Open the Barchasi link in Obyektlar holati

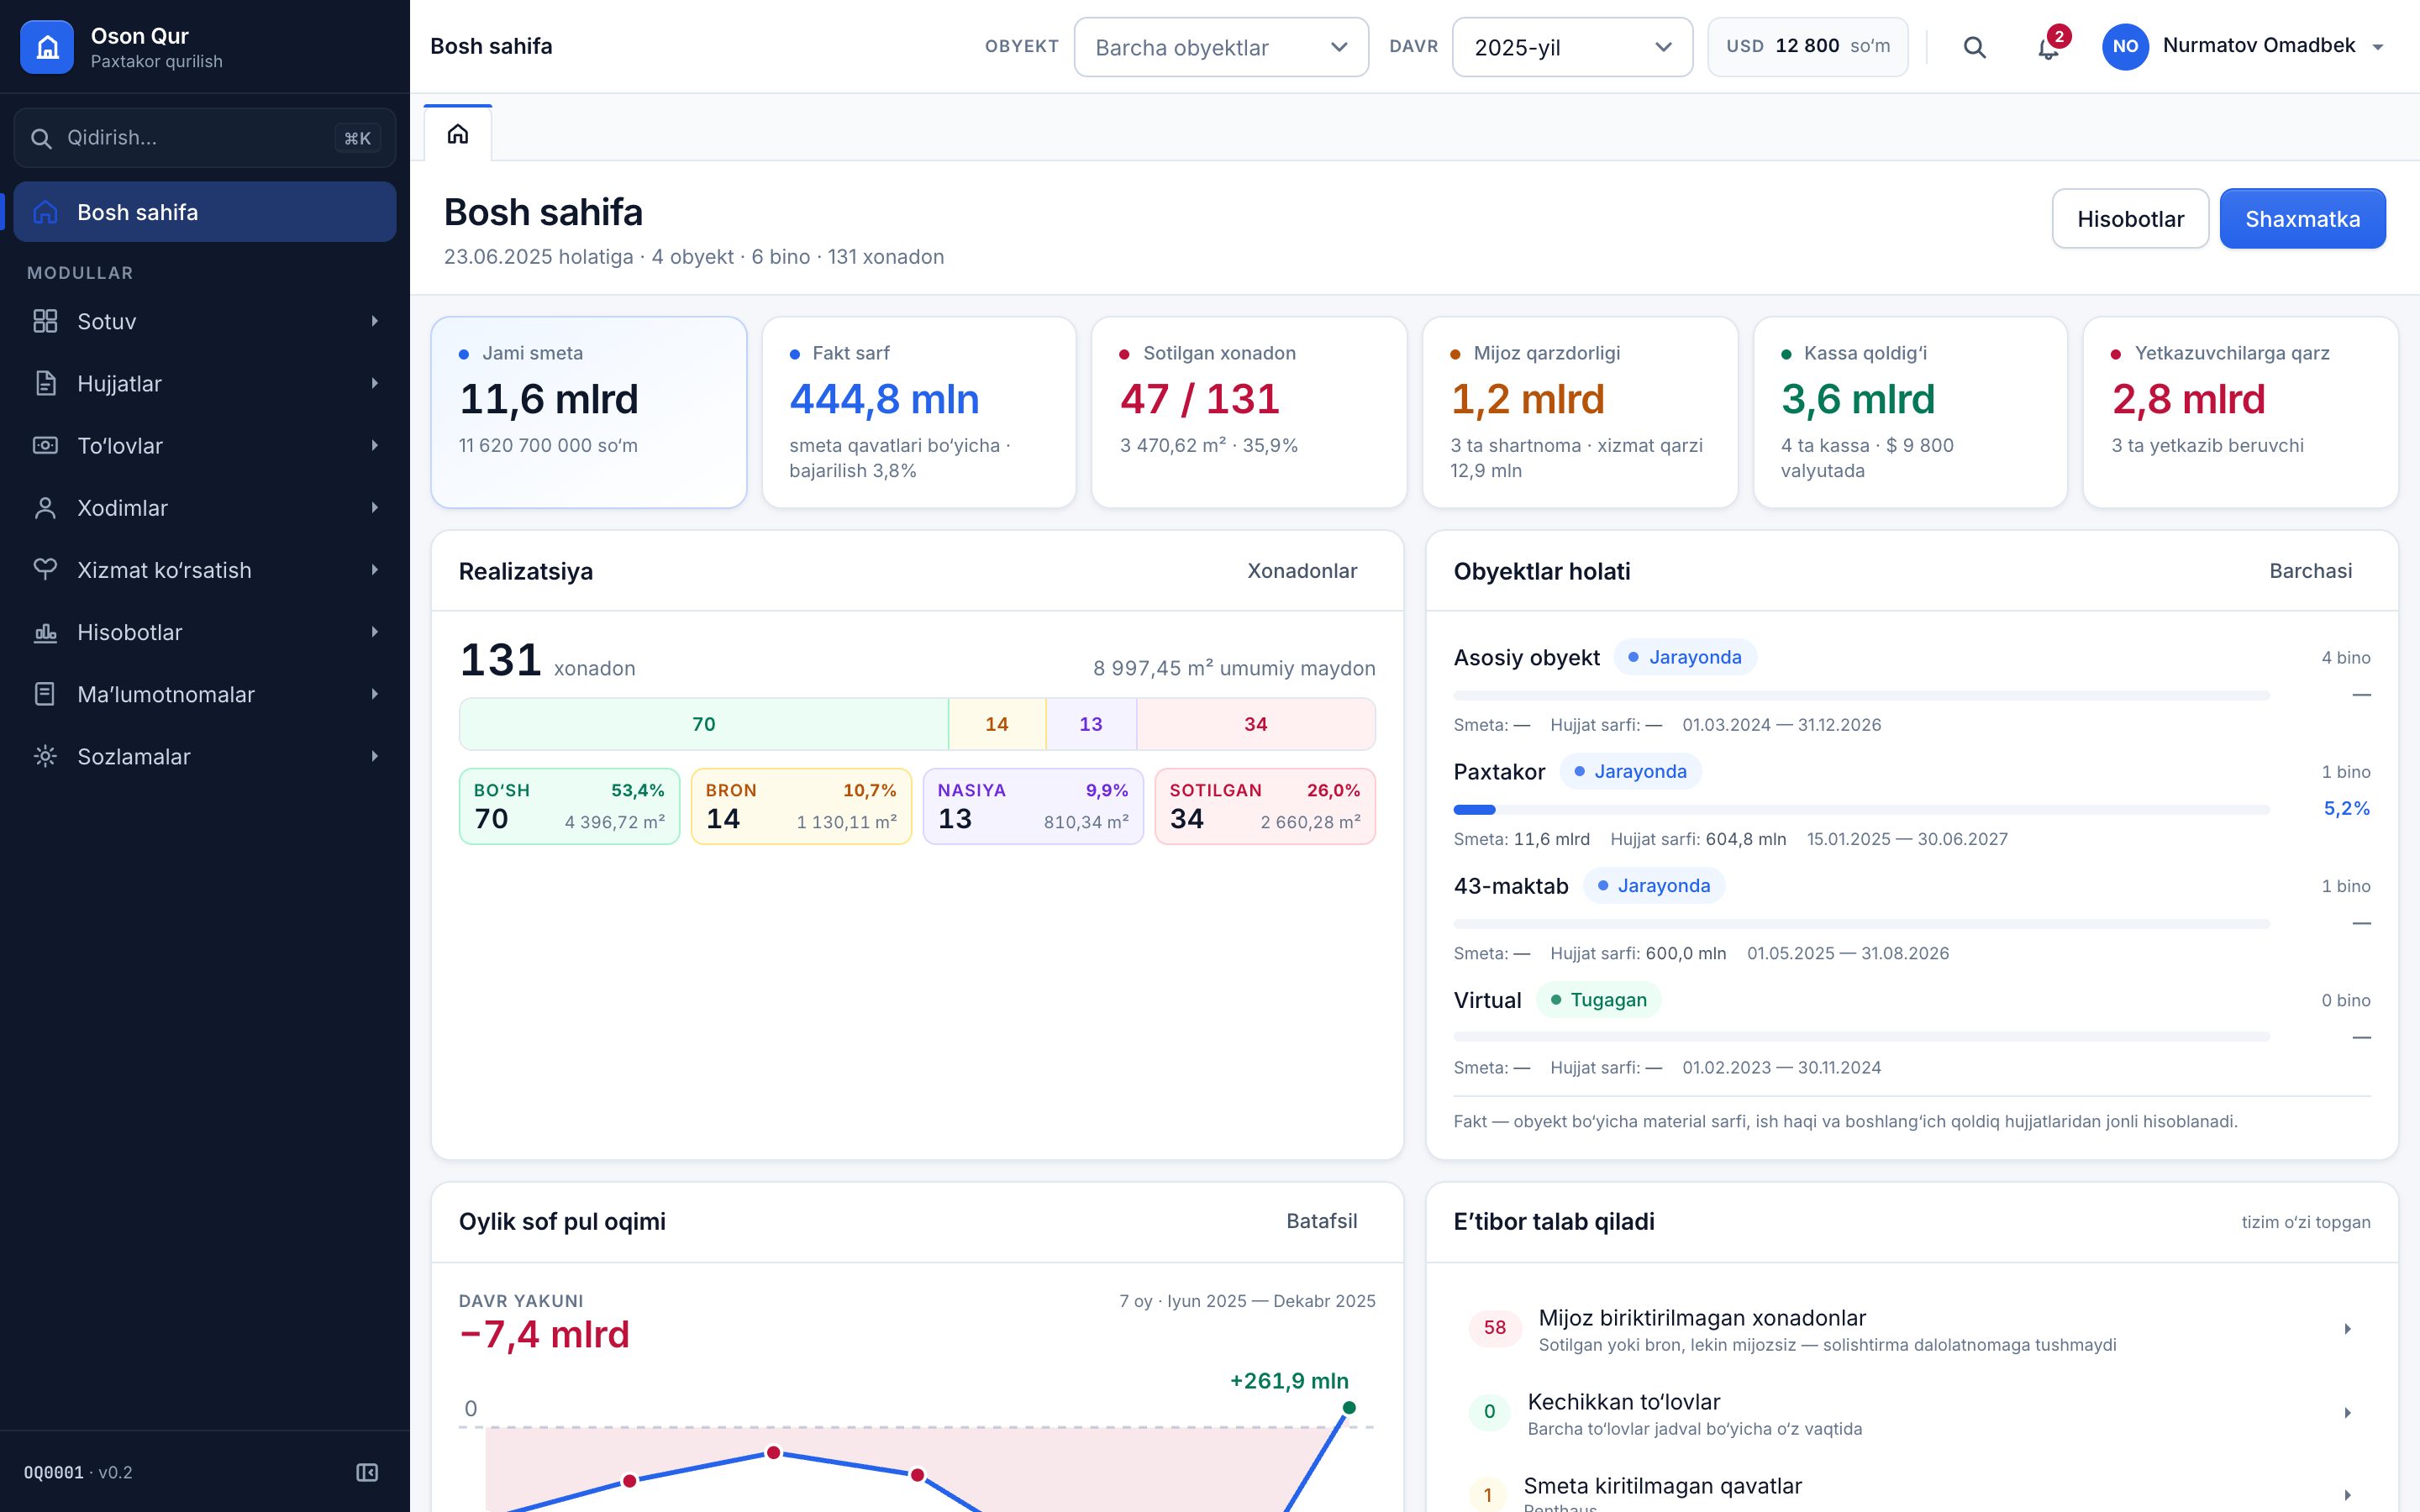[x=2310, y=571]
